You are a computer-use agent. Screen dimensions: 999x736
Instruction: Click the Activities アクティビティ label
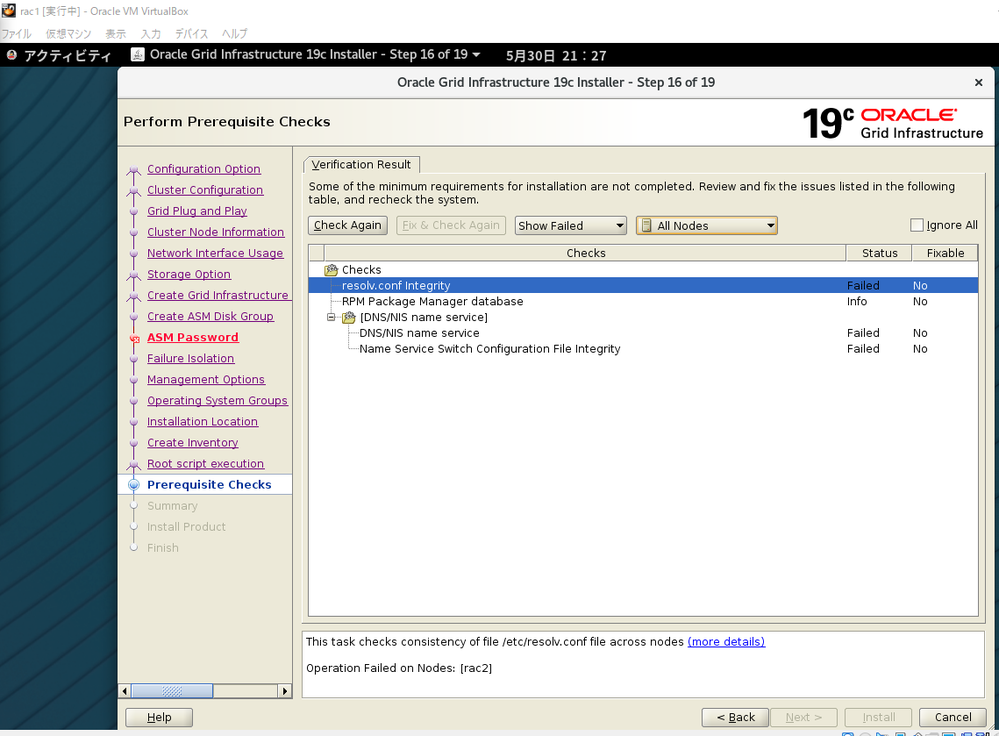(x=68, y=55)
